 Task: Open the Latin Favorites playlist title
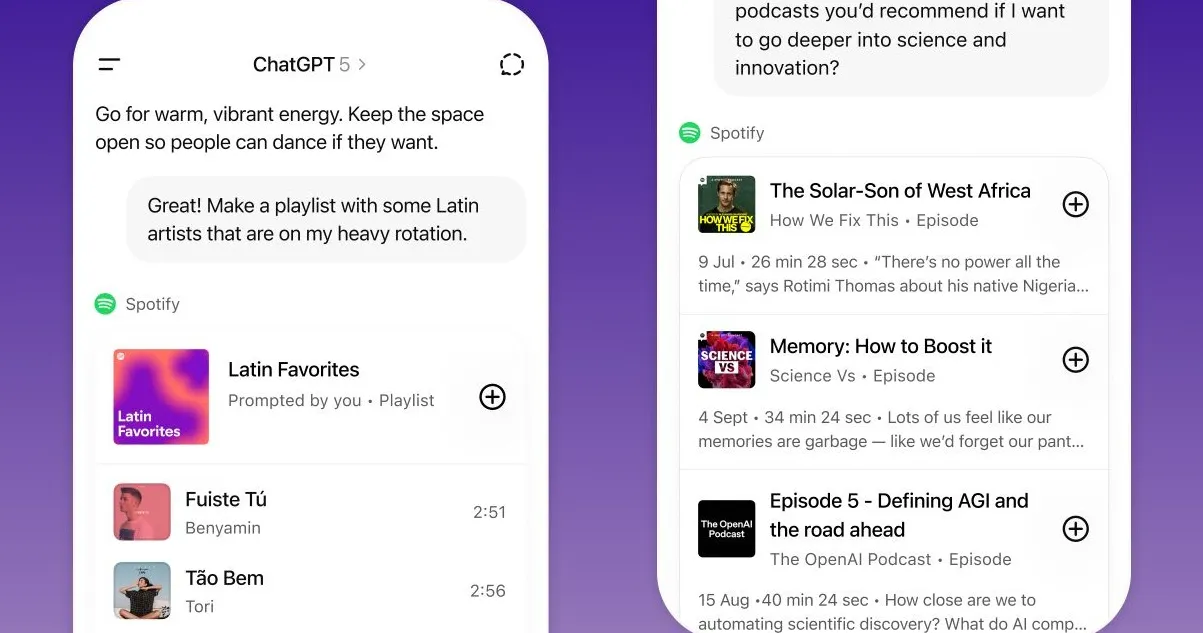[x=293, y=369]
